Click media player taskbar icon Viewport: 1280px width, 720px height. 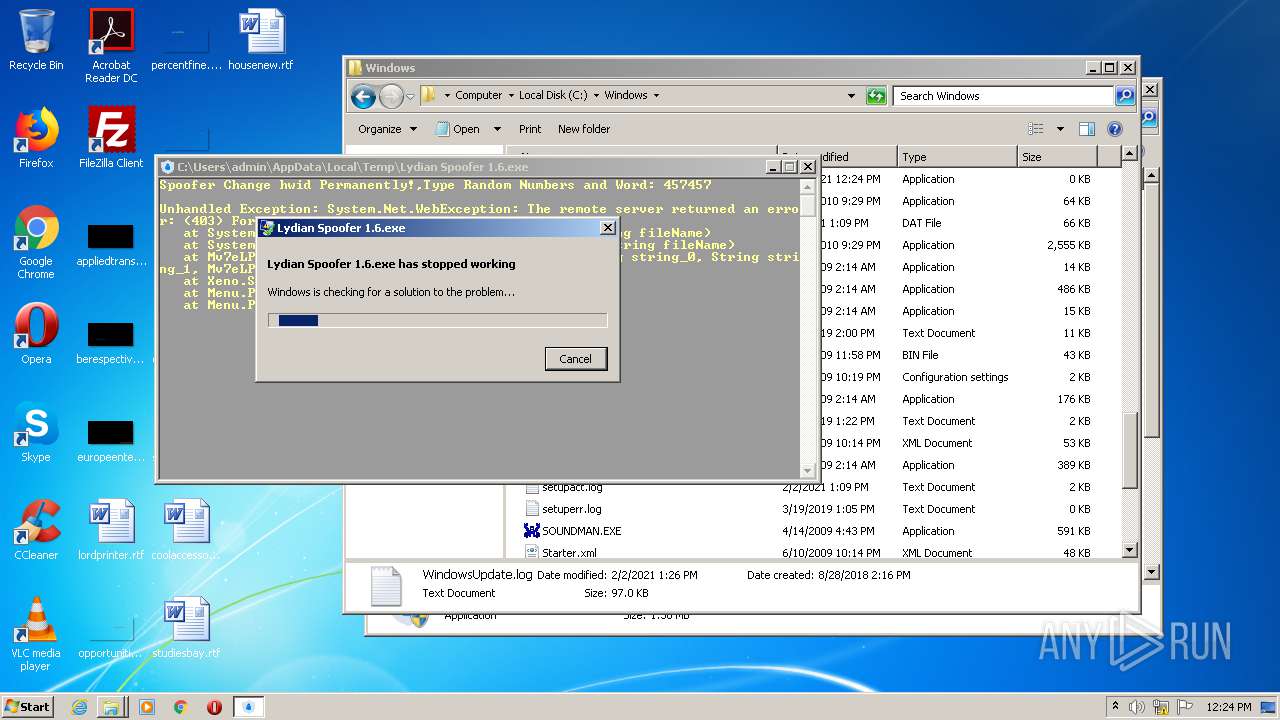(147, 707)
